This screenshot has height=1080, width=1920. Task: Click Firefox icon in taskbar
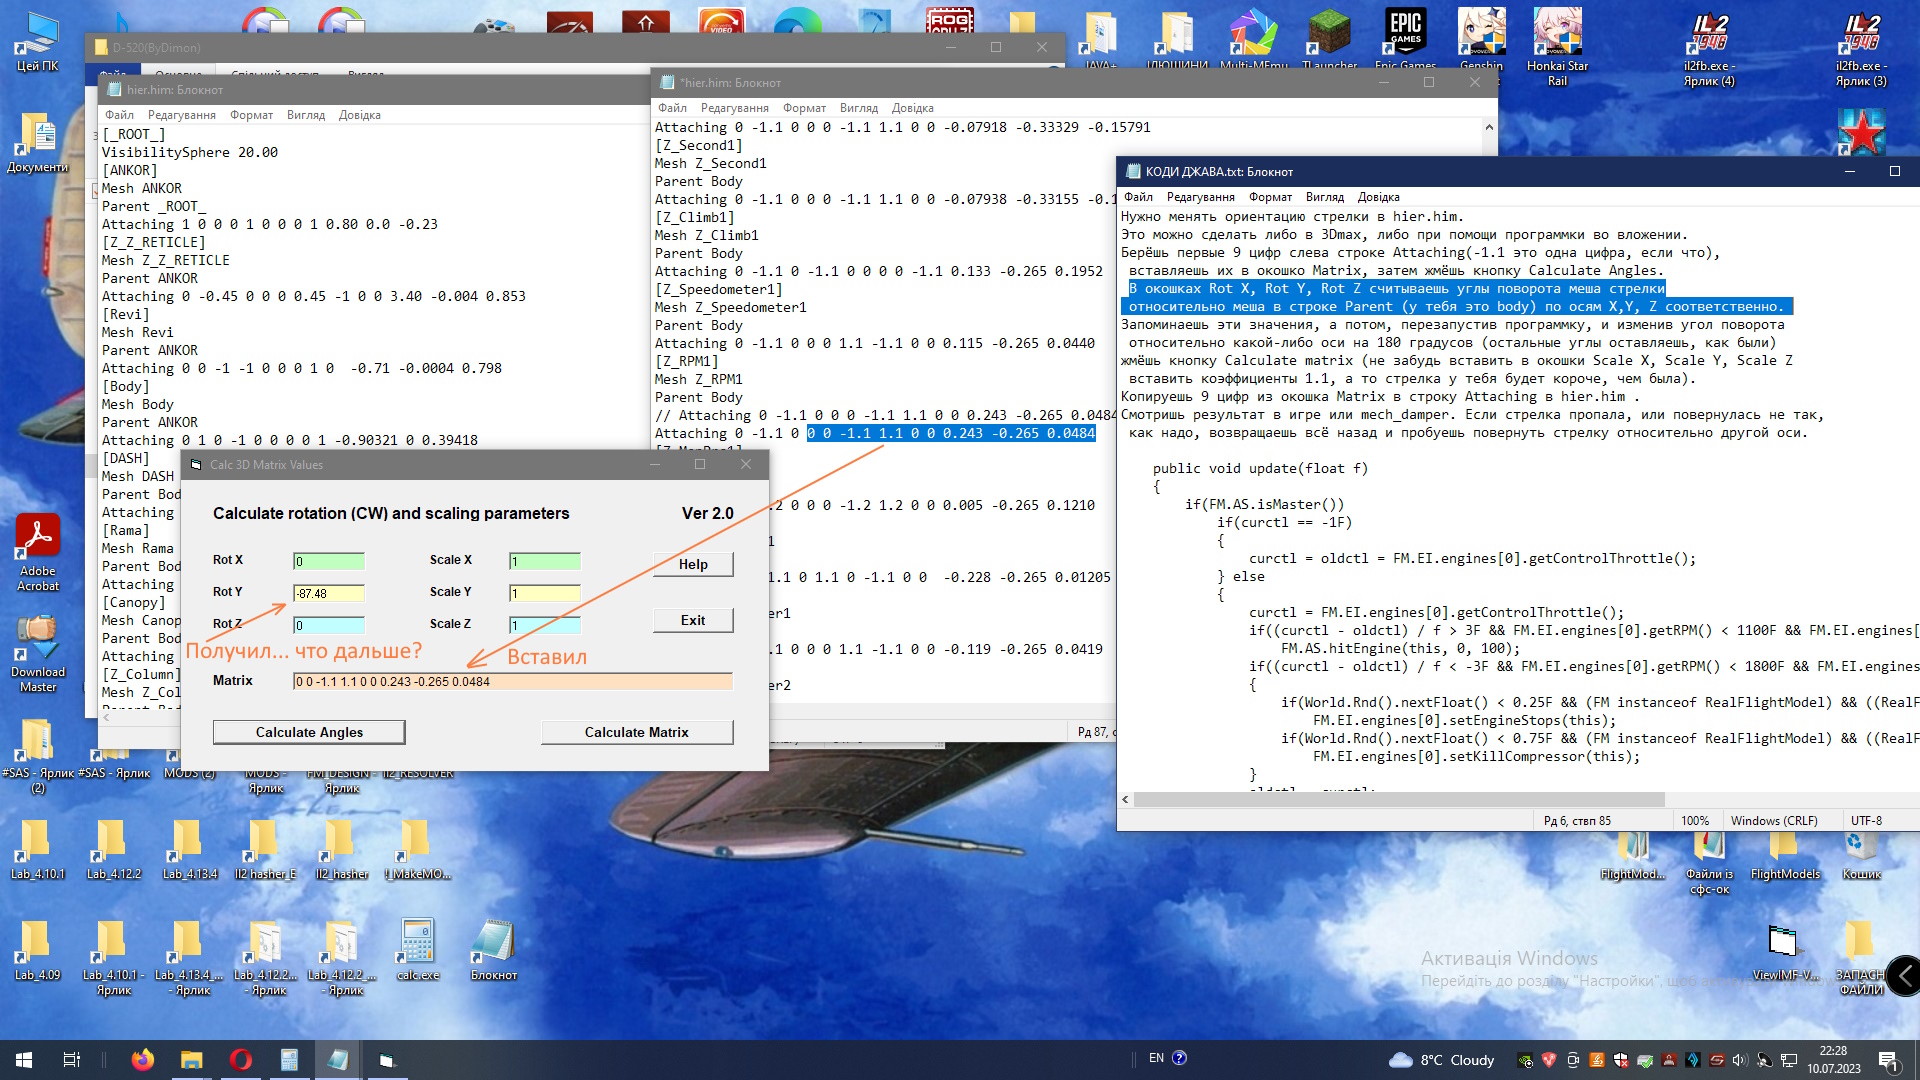[x=143, y=1059]
